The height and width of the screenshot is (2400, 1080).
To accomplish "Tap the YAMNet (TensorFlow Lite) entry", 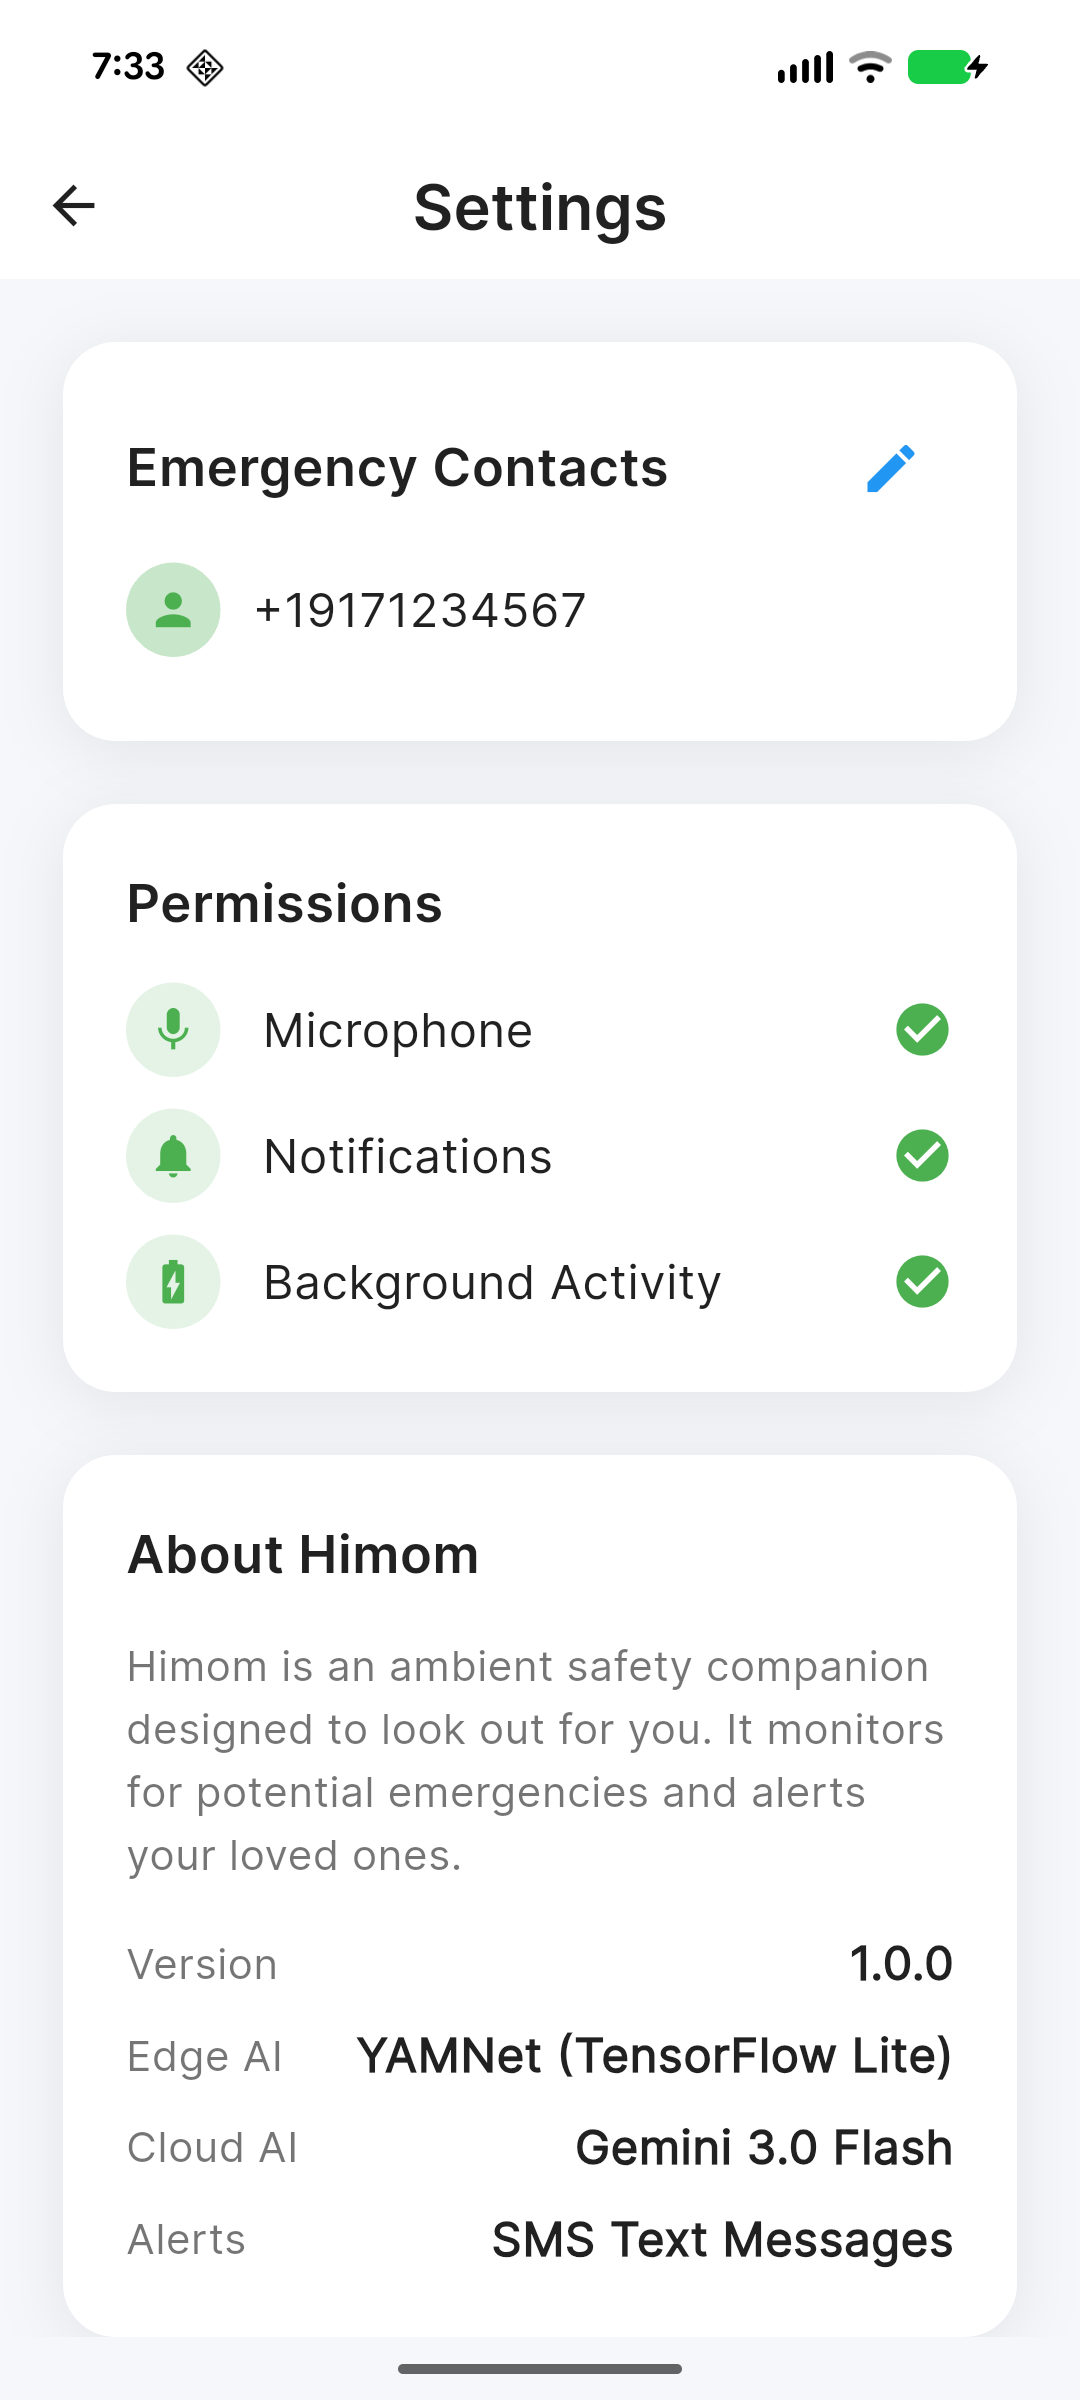I will click(654, 2056).
